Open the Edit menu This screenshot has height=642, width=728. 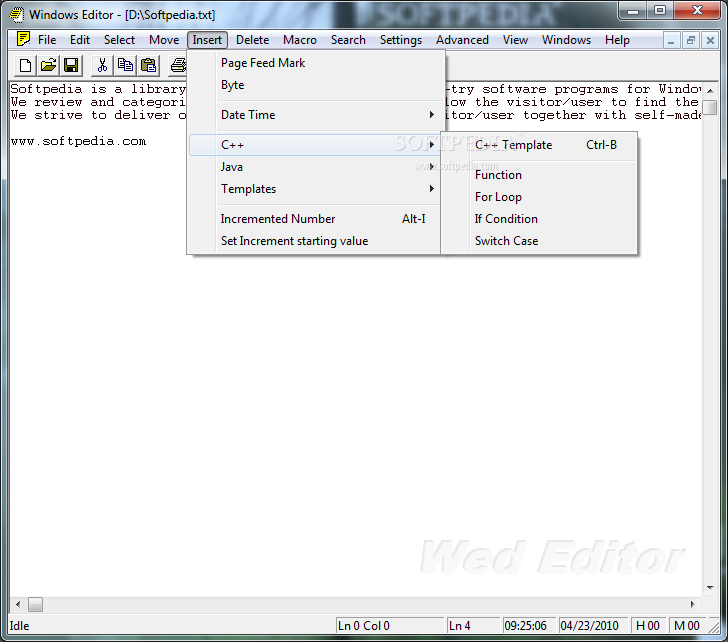tap(80, 40)
